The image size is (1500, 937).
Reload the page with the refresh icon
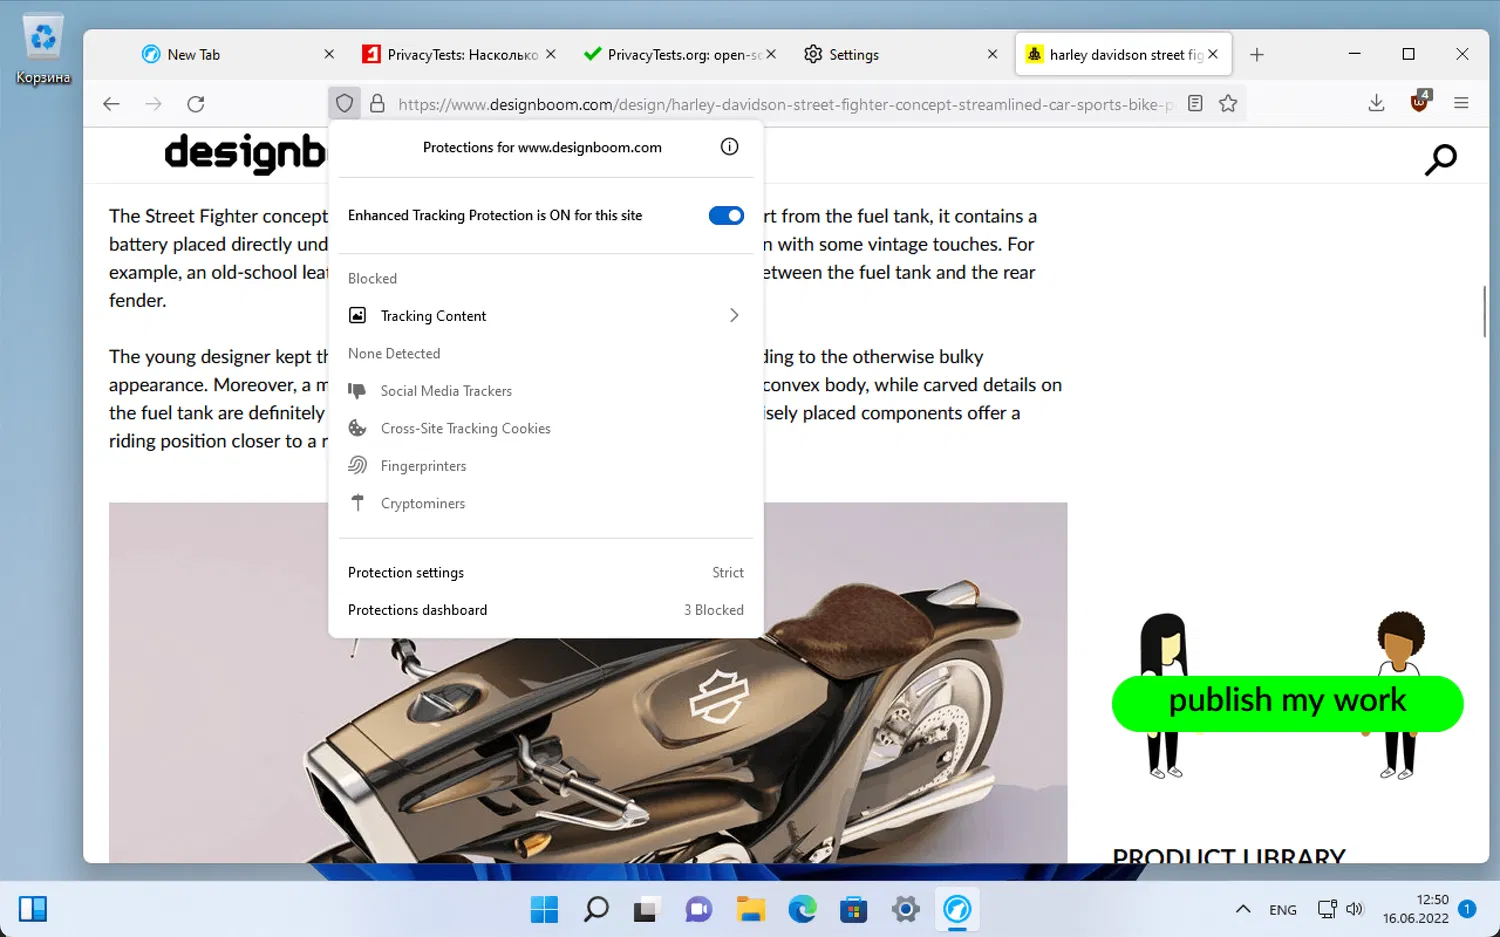196,104
